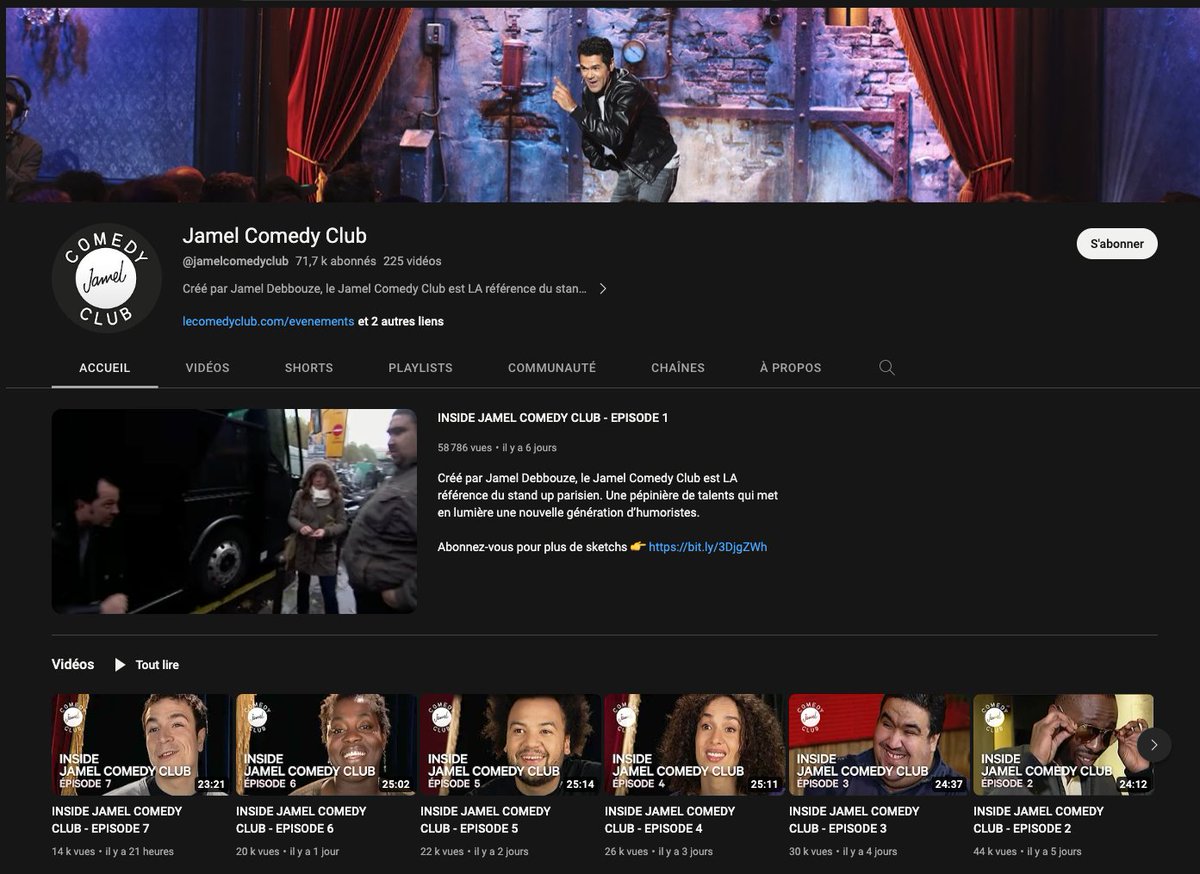Subscribe with the S'abonner button
1200x874 pixels.
point(1117,244)
